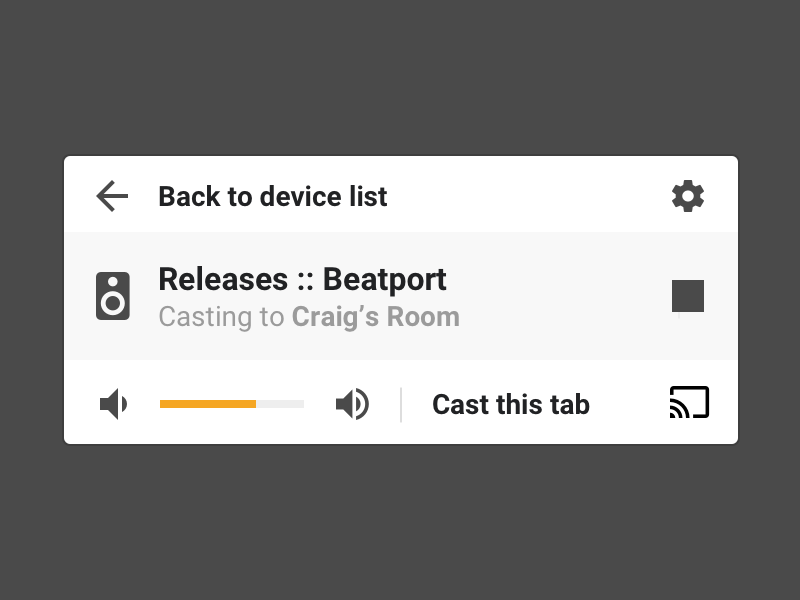Screen dimensions: 800x600
Task: Click the gray unfilled part of volume slider
Action: coord(281,404)
